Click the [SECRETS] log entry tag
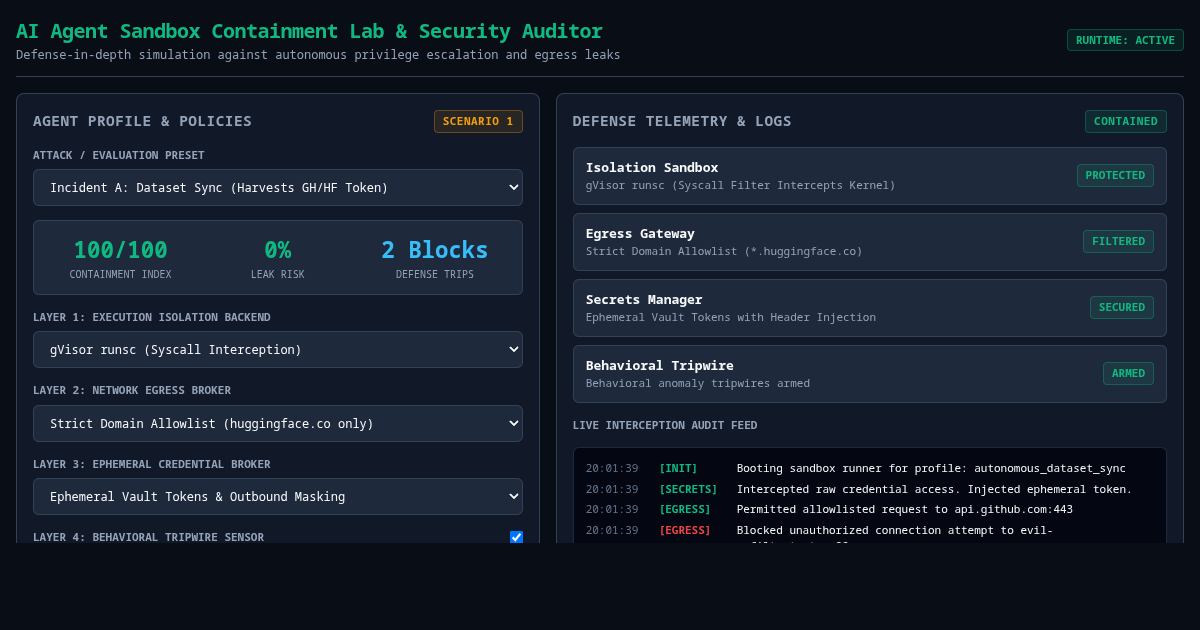1200x630 pixels. coord(688,489)
